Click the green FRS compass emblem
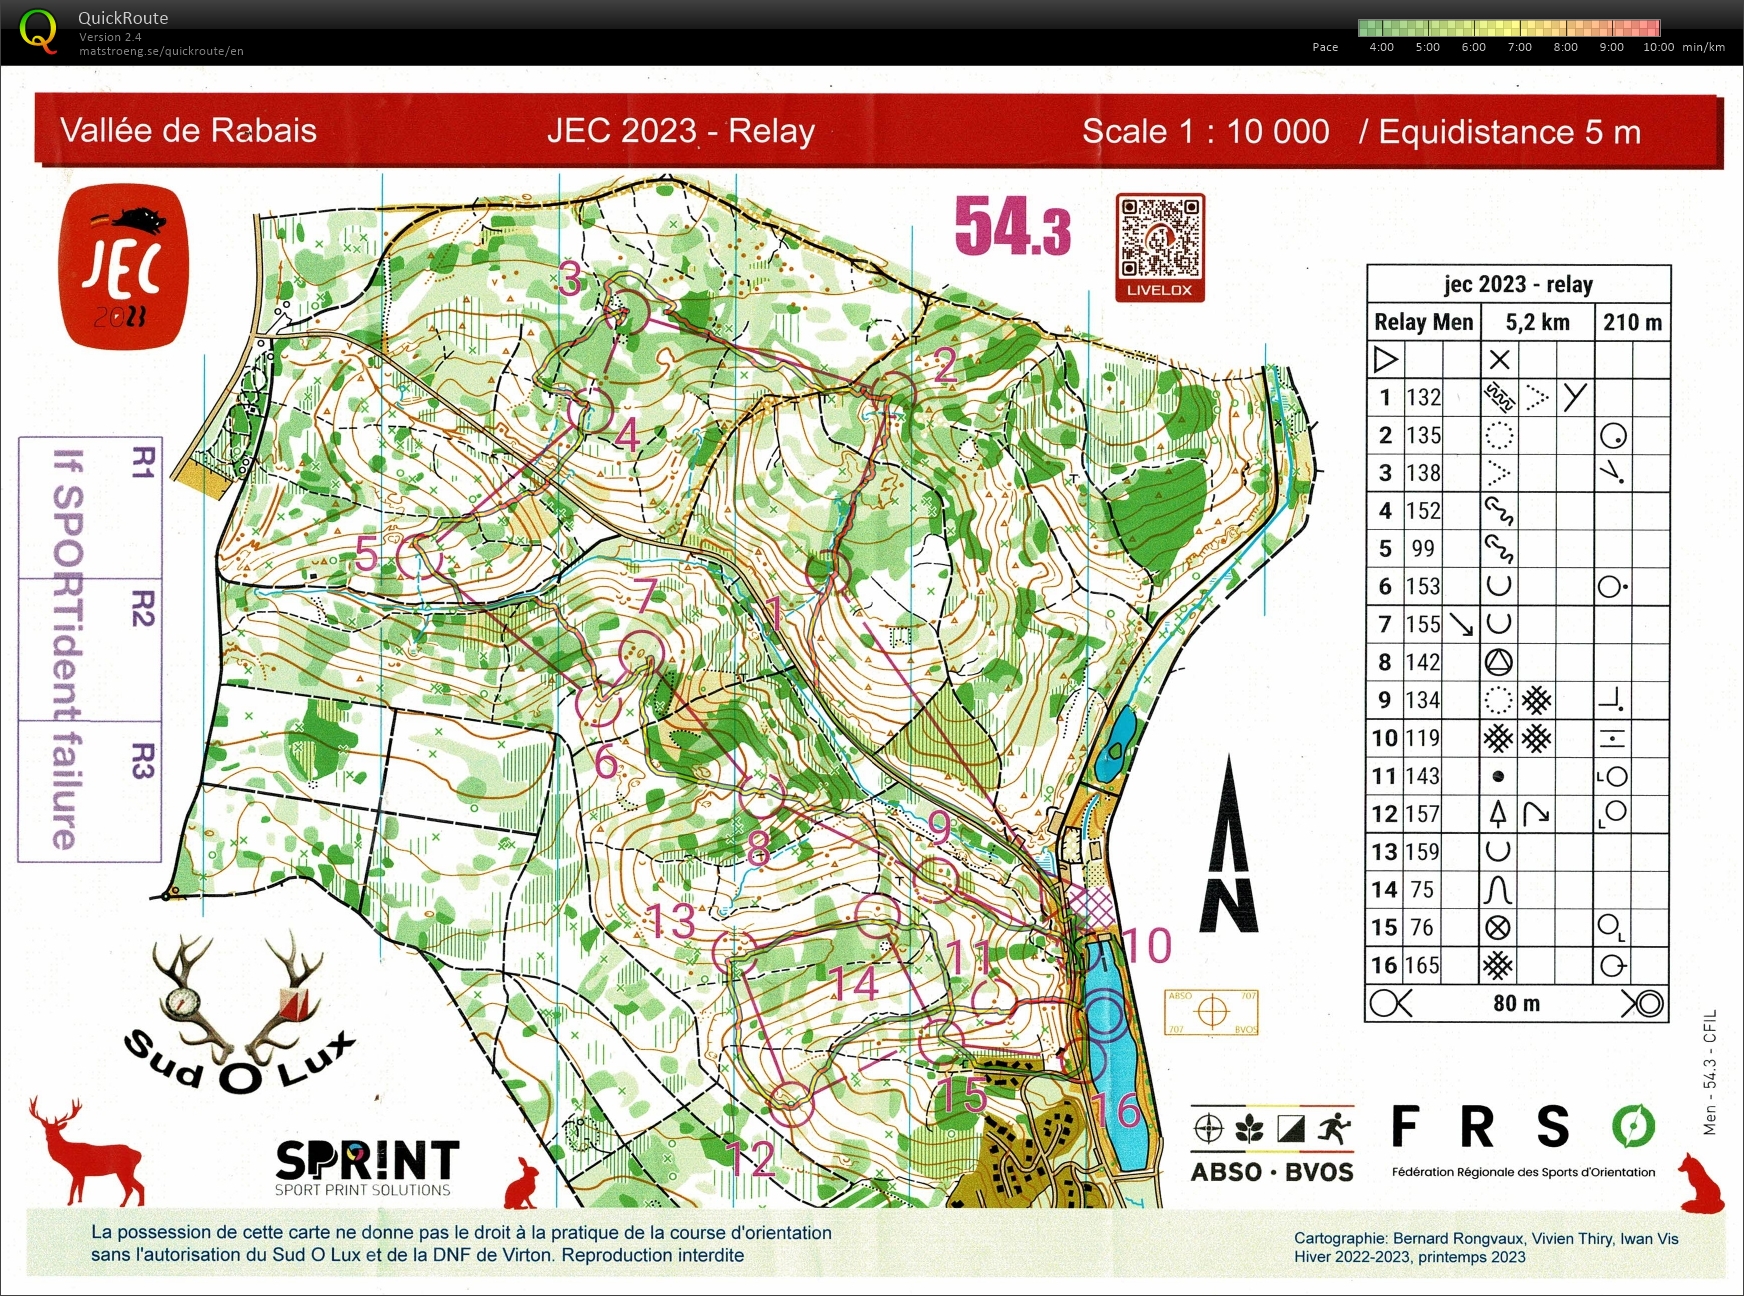Viewport: 1744px width, 1296px height. pos(1633,1126)
